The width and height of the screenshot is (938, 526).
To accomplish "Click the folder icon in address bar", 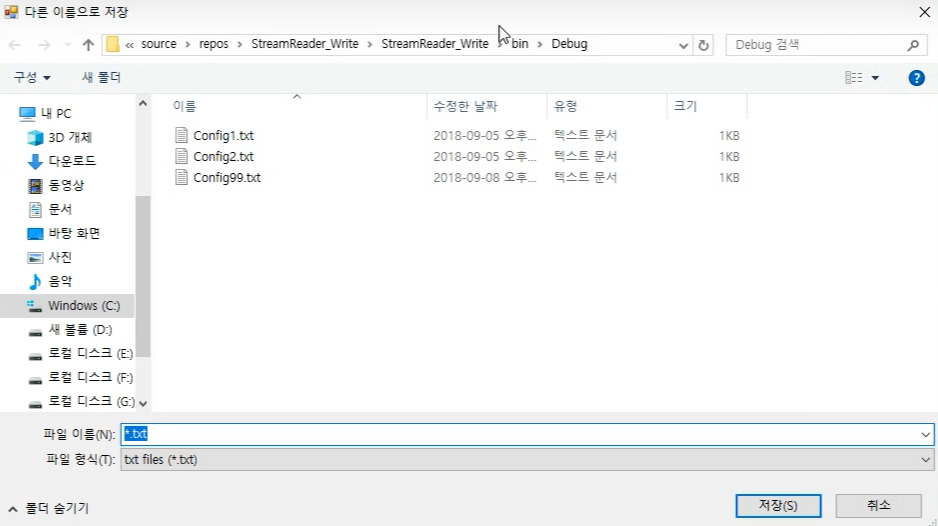I will 112,44.
